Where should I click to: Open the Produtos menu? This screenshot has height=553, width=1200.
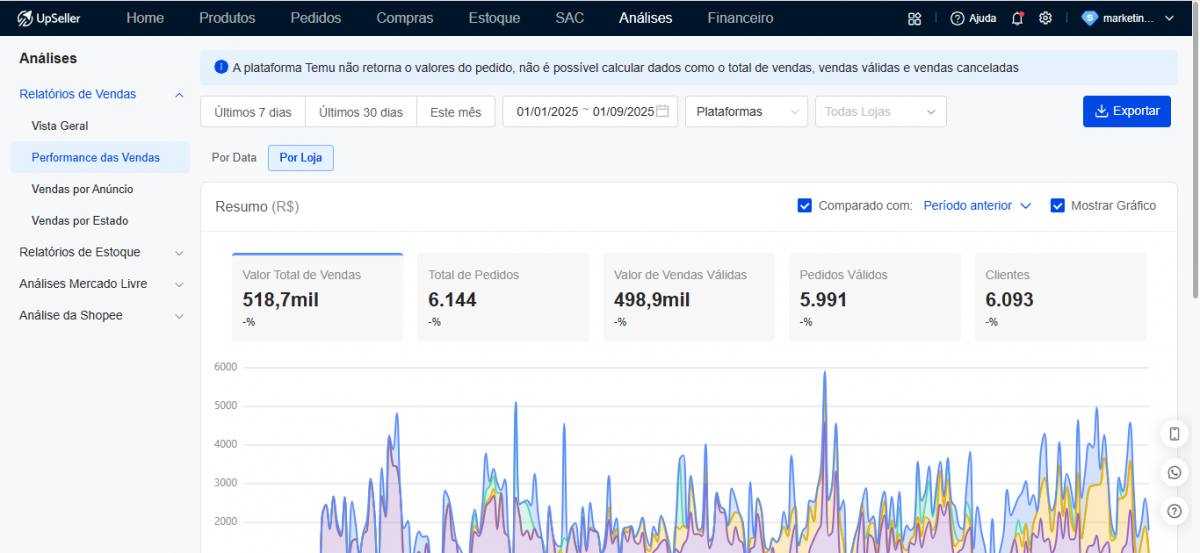[227, 18]
